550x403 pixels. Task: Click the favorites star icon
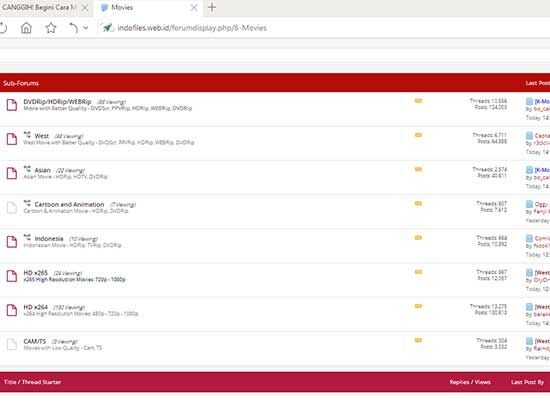click(51, 28)
